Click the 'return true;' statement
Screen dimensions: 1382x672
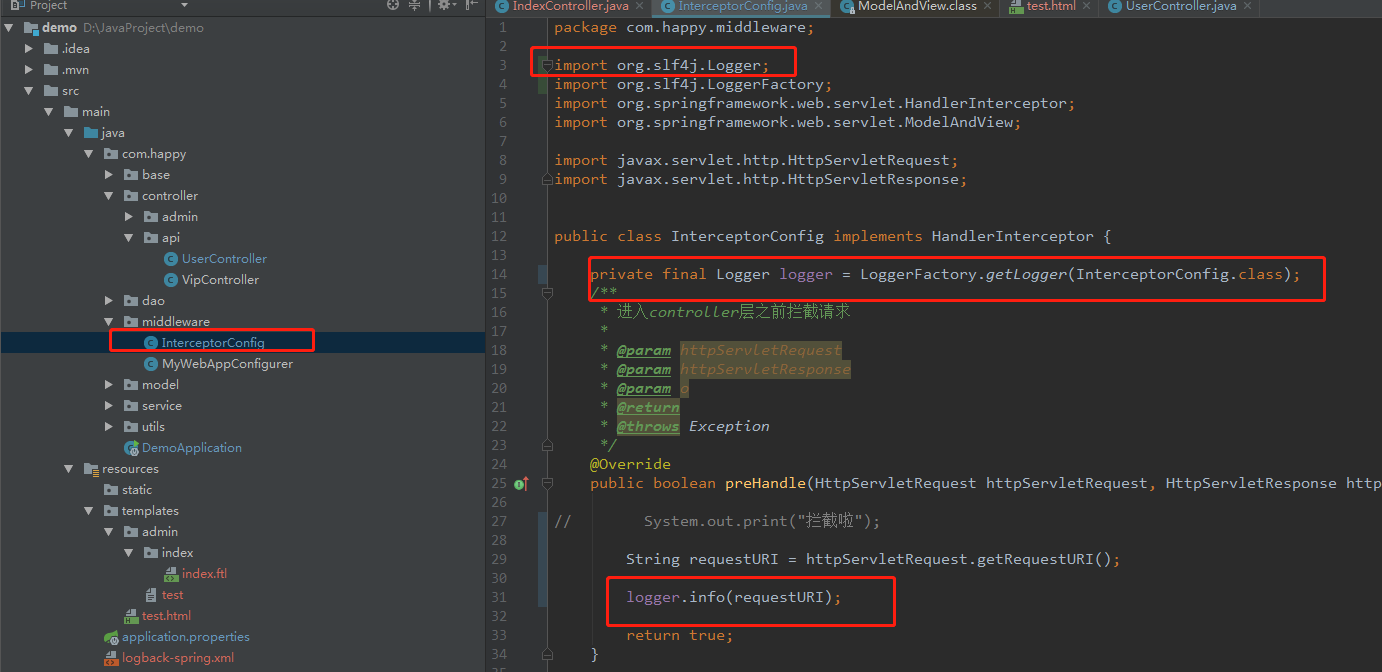coord(680,635)
